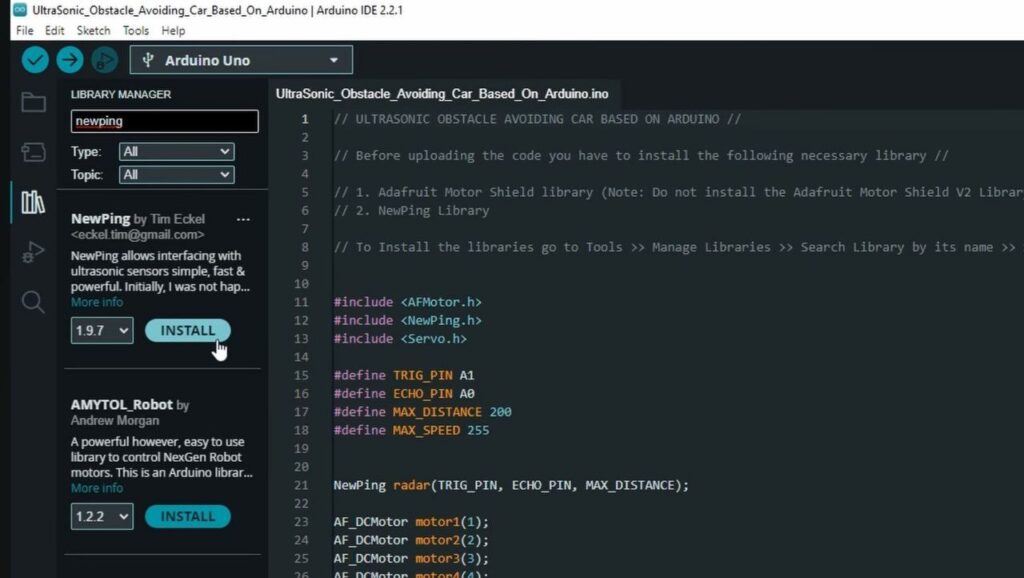Open the Topic filter dropdown

pyautogui.click(x=176, y=174)
